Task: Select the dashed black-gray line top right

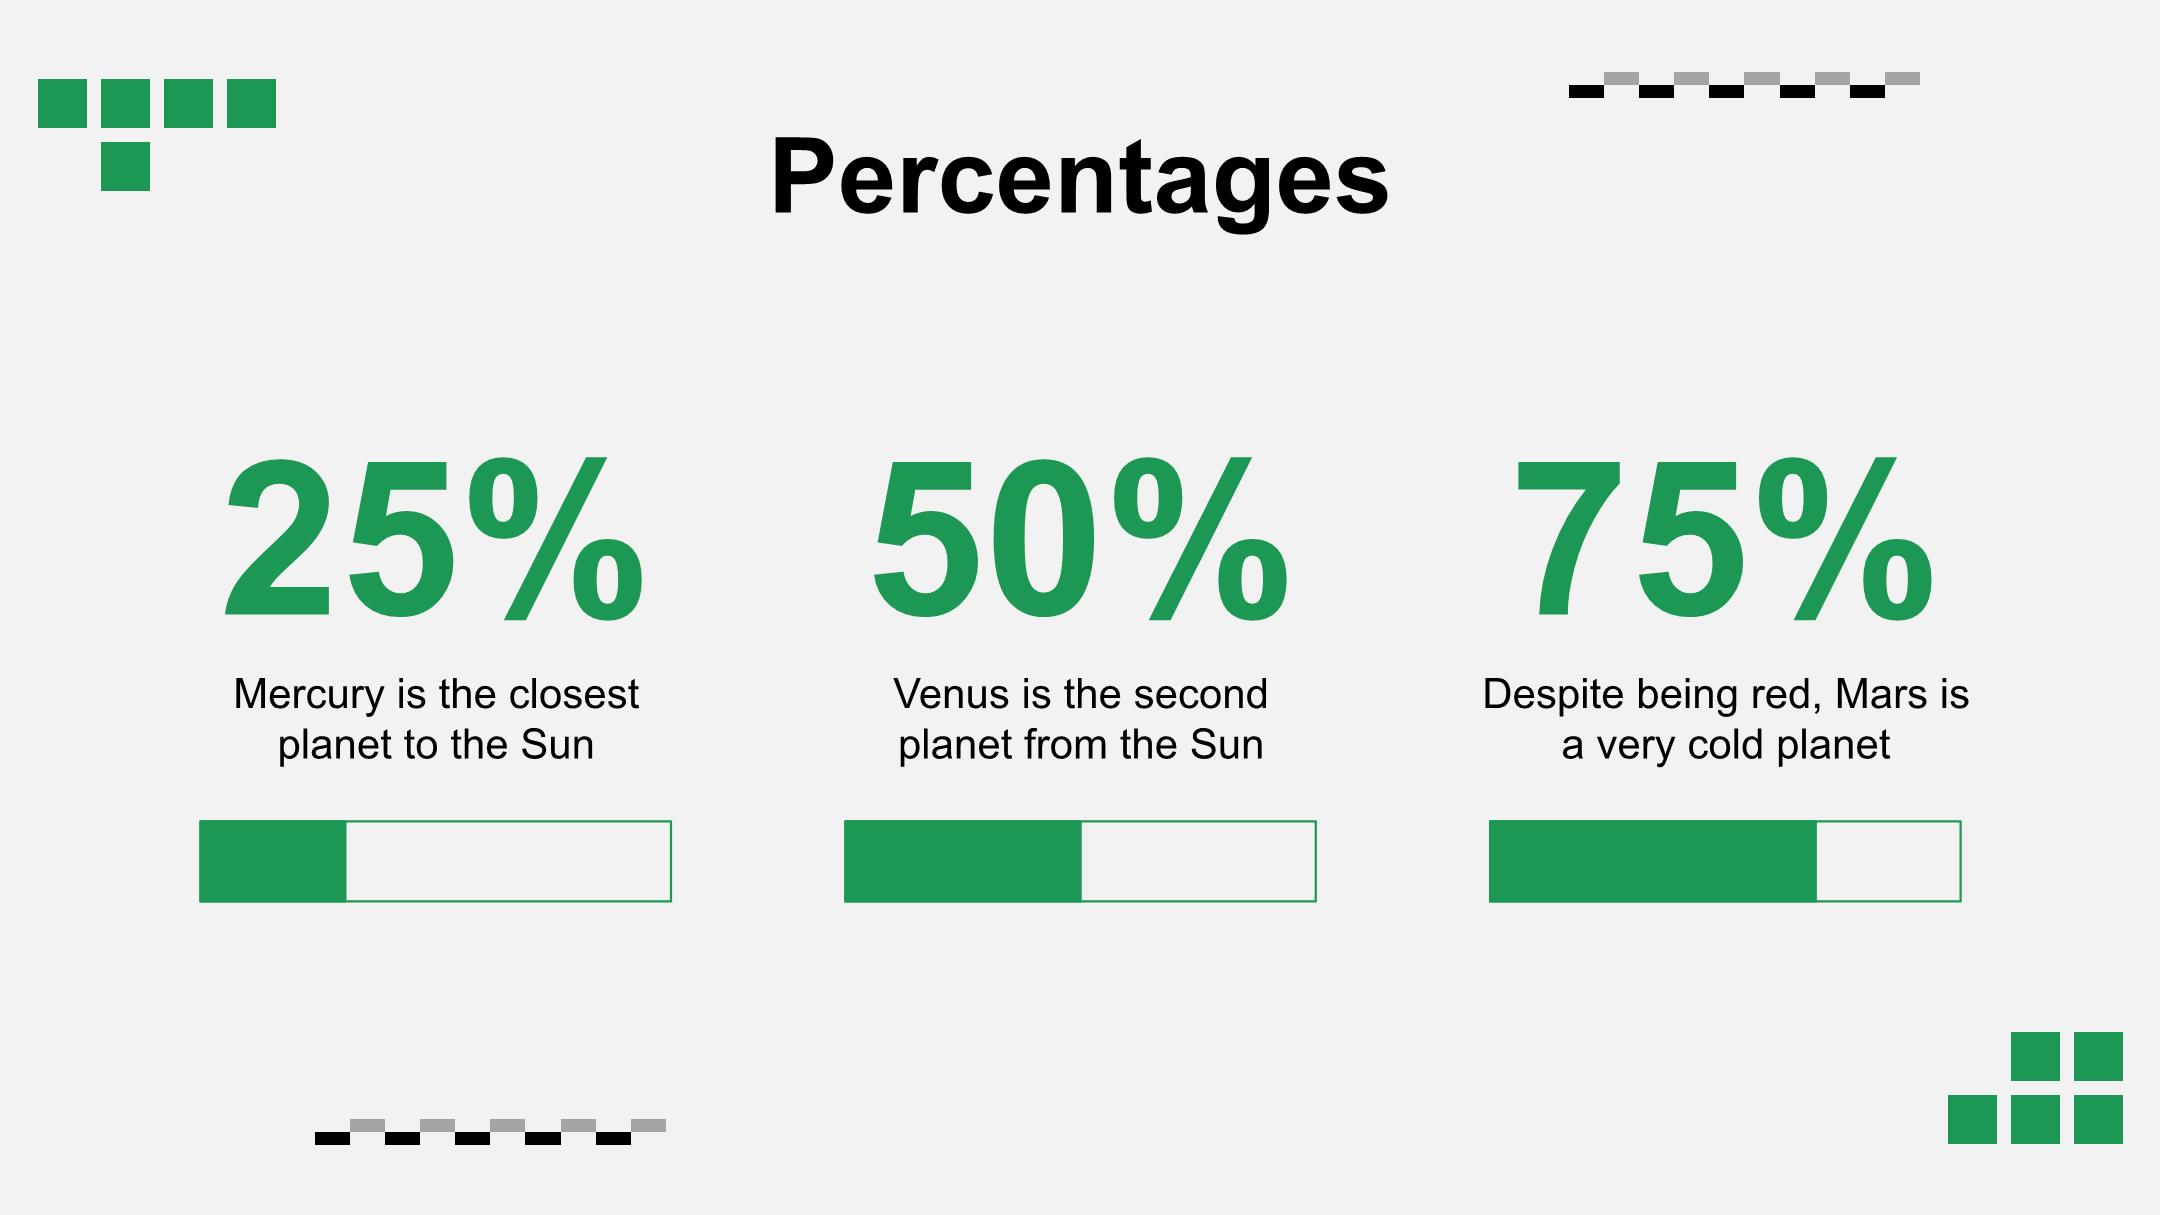Action: coord(1744,85)
